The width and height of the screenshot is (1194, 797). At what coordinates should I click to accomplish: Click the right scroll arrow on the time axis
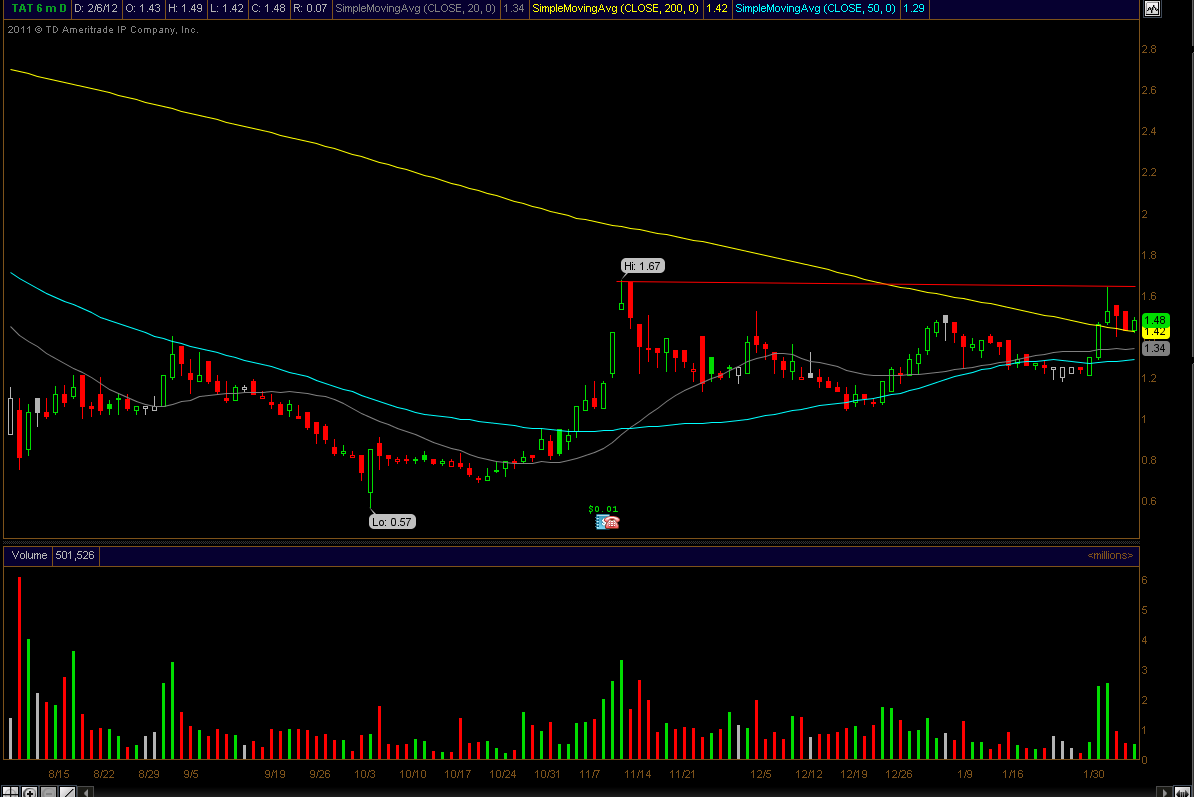[1164, 792]
